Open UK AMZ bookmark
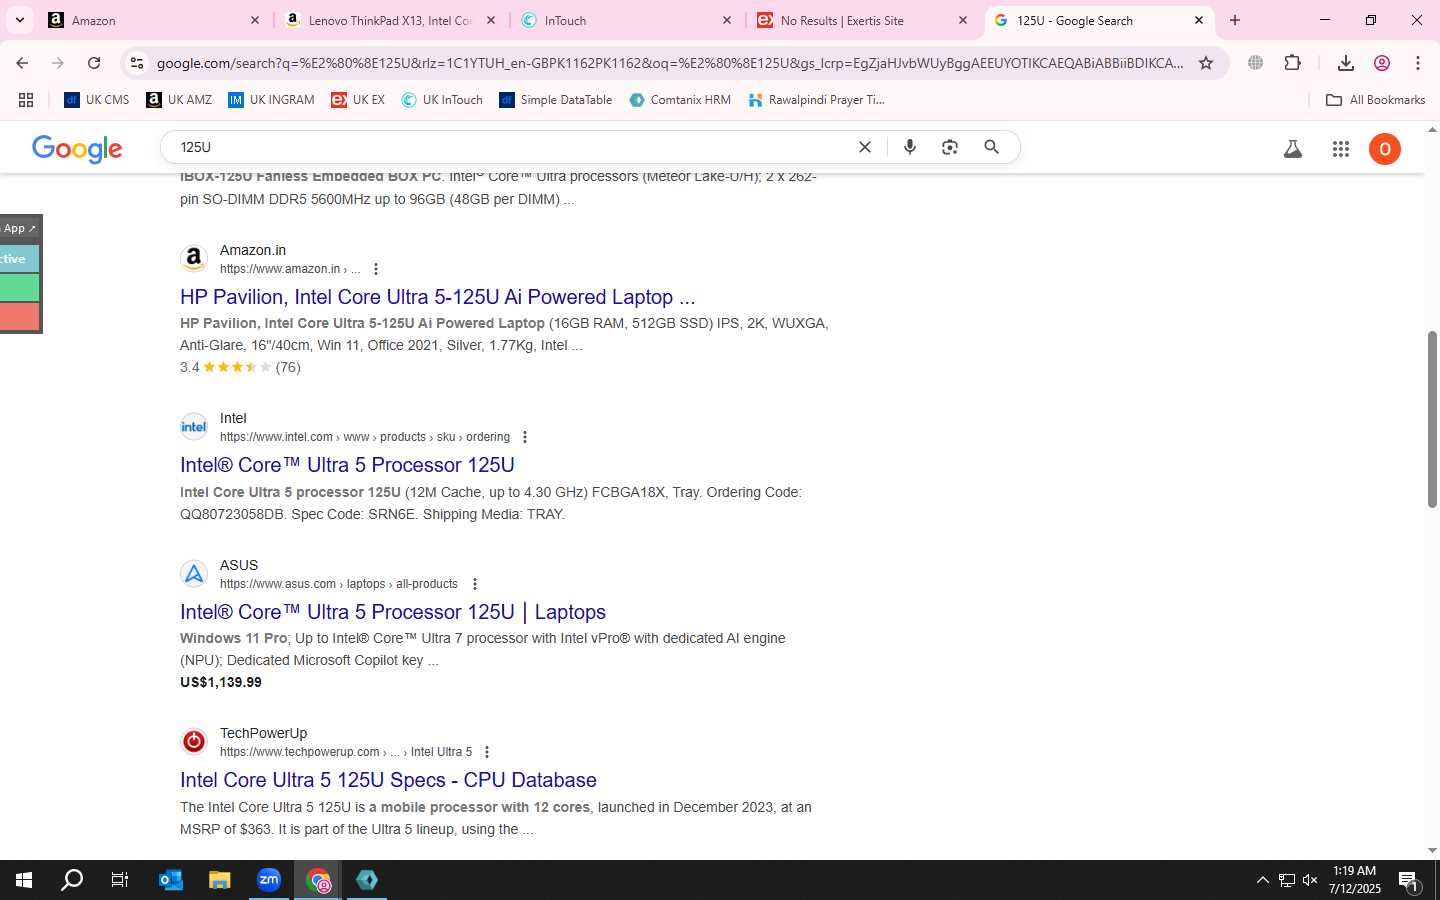The image size is (1440, 900). pyautogui.click(x=180, y=100)
